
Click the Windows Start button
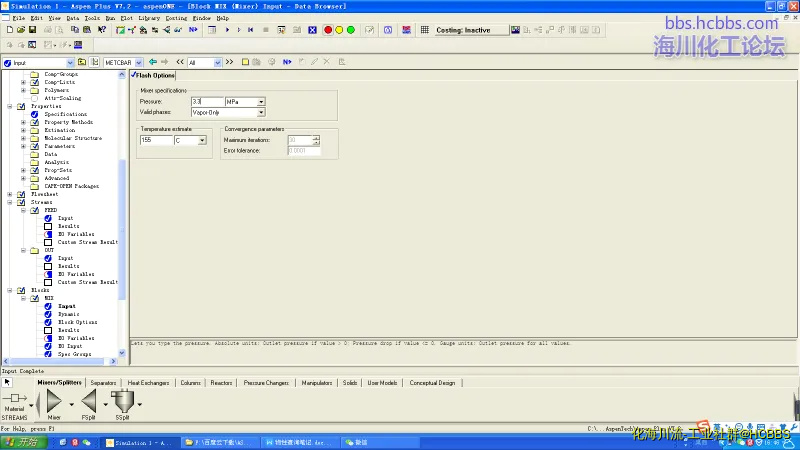tap(24, 442)
